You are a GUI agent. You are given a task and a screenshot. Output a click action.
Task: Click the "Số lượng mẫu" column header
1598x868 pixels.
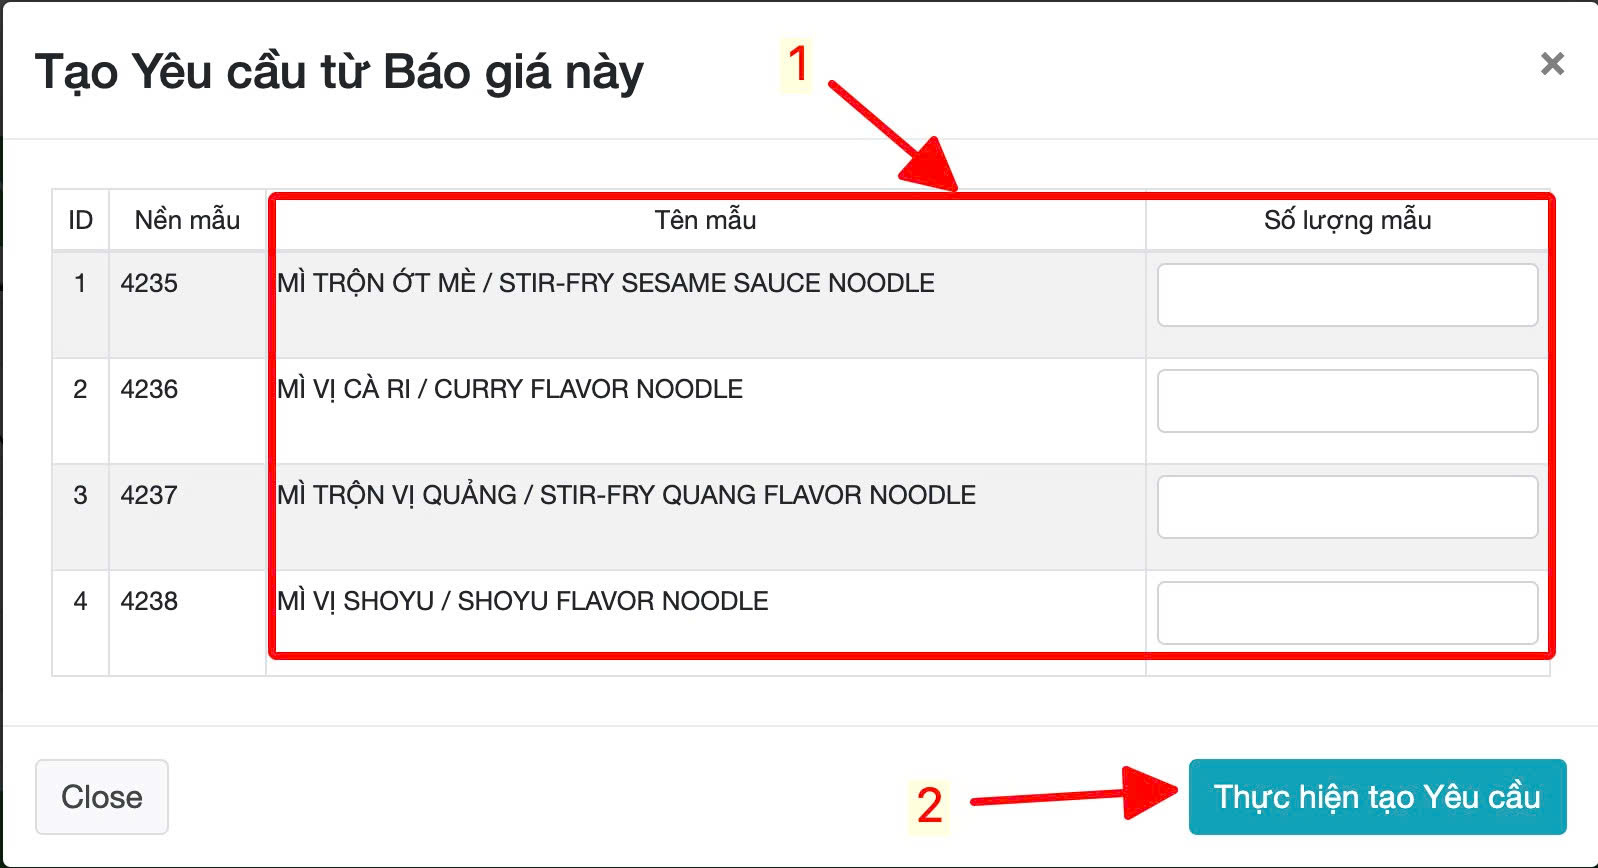pos(1346,220)
